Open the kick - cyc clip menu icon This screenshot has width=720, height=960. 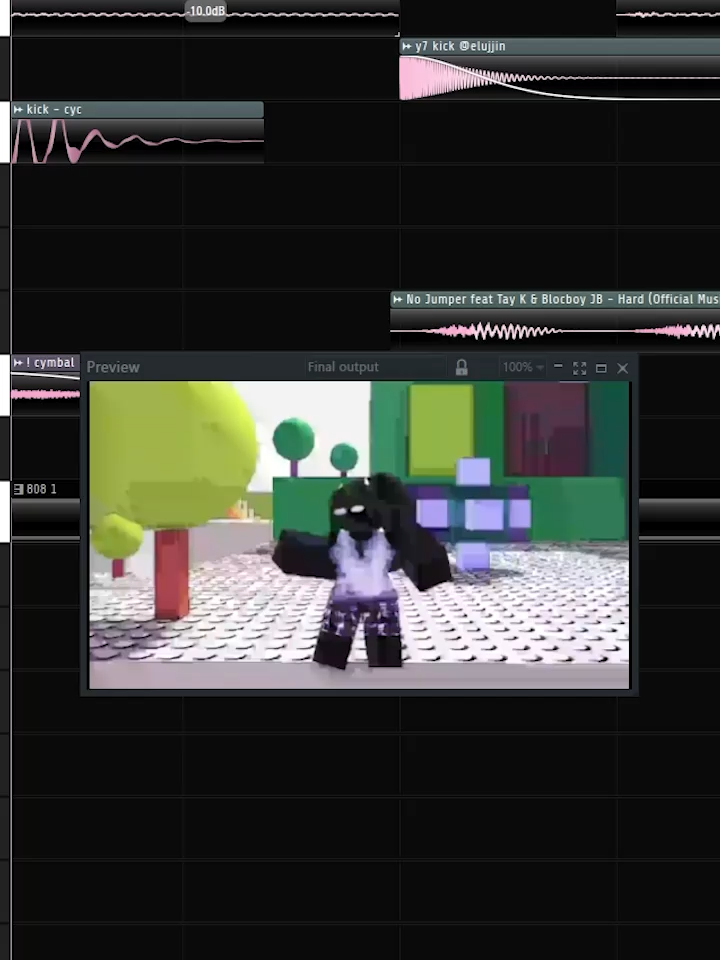point(18,110)
